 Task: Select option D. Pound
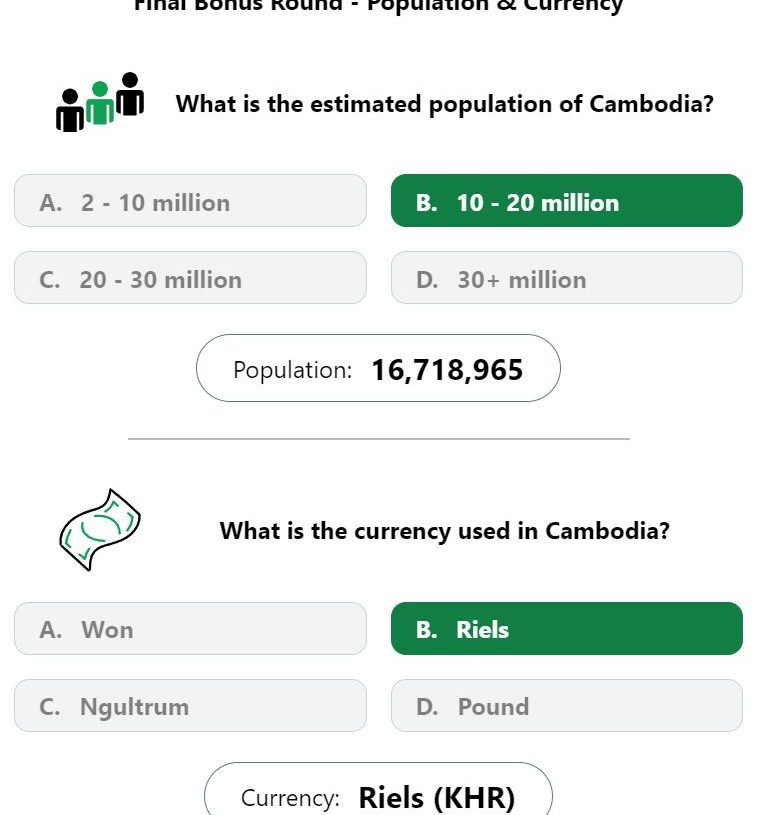567,705
